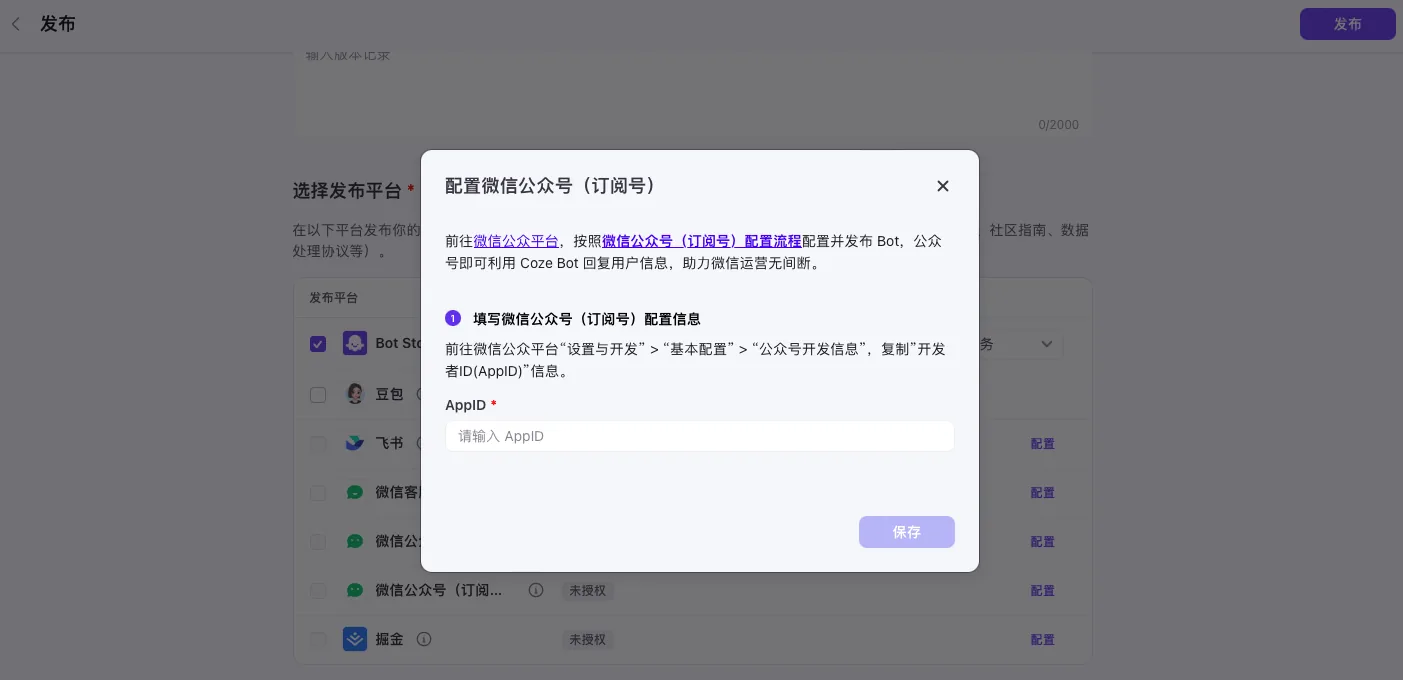Click 配置 in the 掘金 row
Viewport: 1403px width, 680px height.
click(x=1043, y=639)
